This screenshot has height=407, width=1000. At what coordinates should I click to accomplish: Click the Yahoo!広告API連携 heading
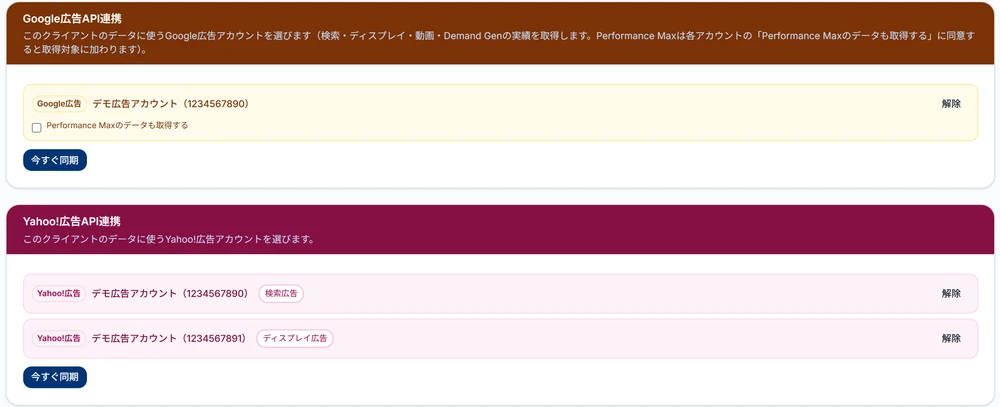tap(72, 221)
